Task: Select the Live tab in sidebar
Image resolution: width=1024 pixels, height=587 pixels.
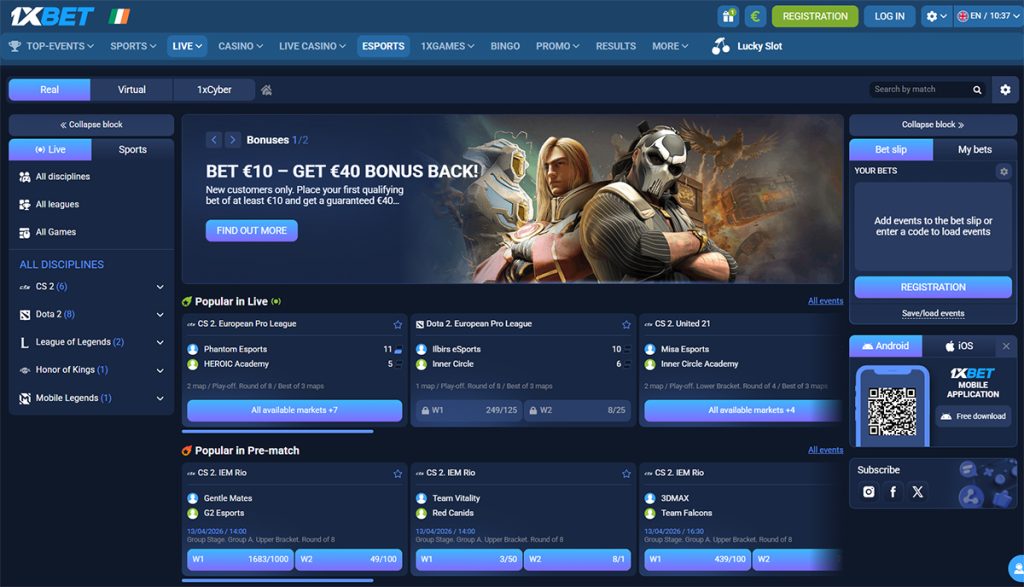Action: click(x=50, y=150)
